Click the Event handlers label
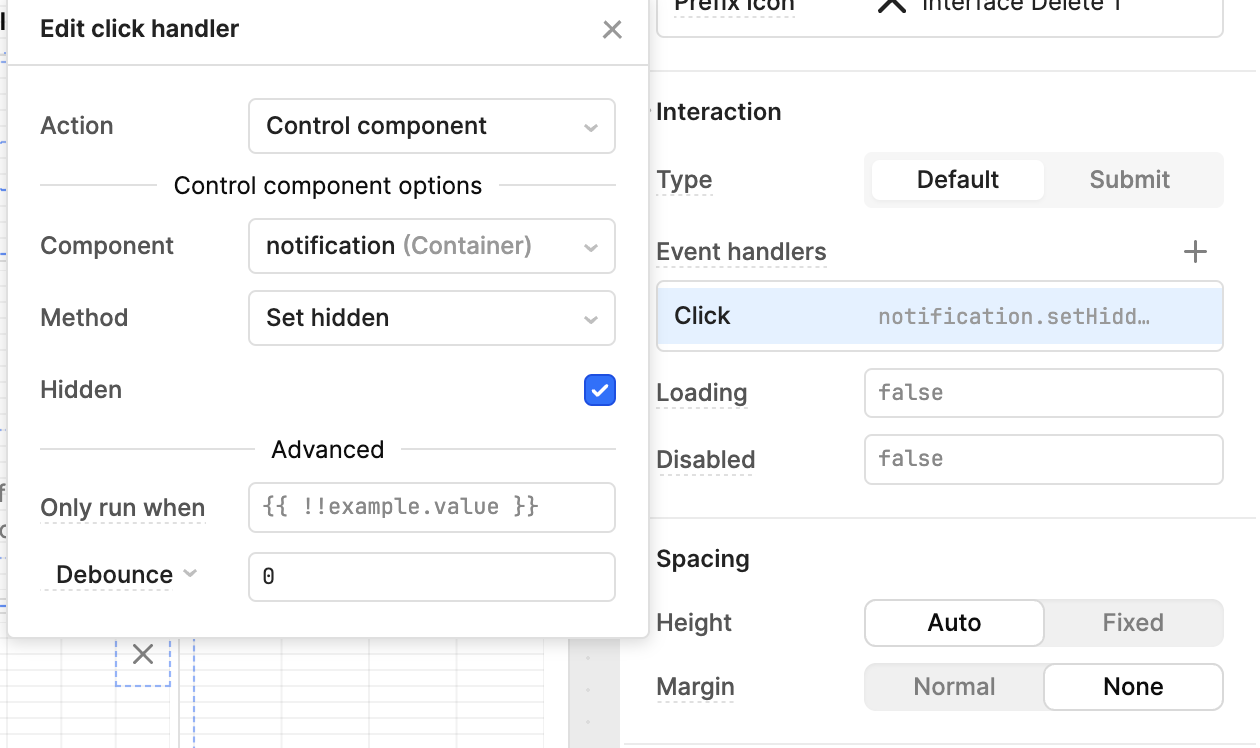Viewport: 1260px width, 748px height. [x=741, y=252]
